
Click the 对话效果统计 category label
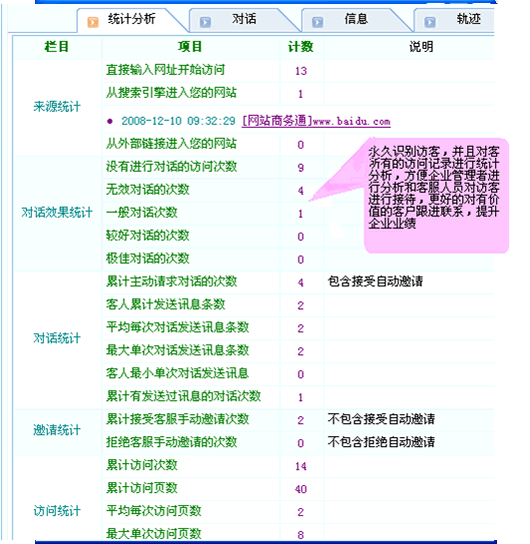click(x=57, y=212)
